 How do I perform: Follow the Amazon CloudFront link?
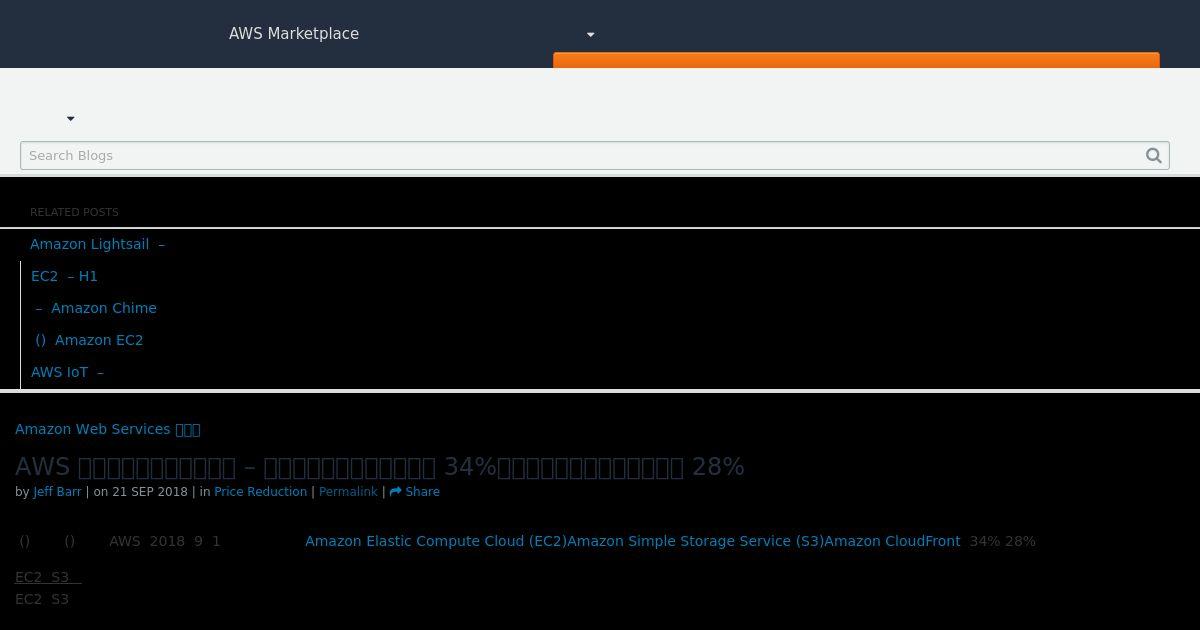pos(892,541)
